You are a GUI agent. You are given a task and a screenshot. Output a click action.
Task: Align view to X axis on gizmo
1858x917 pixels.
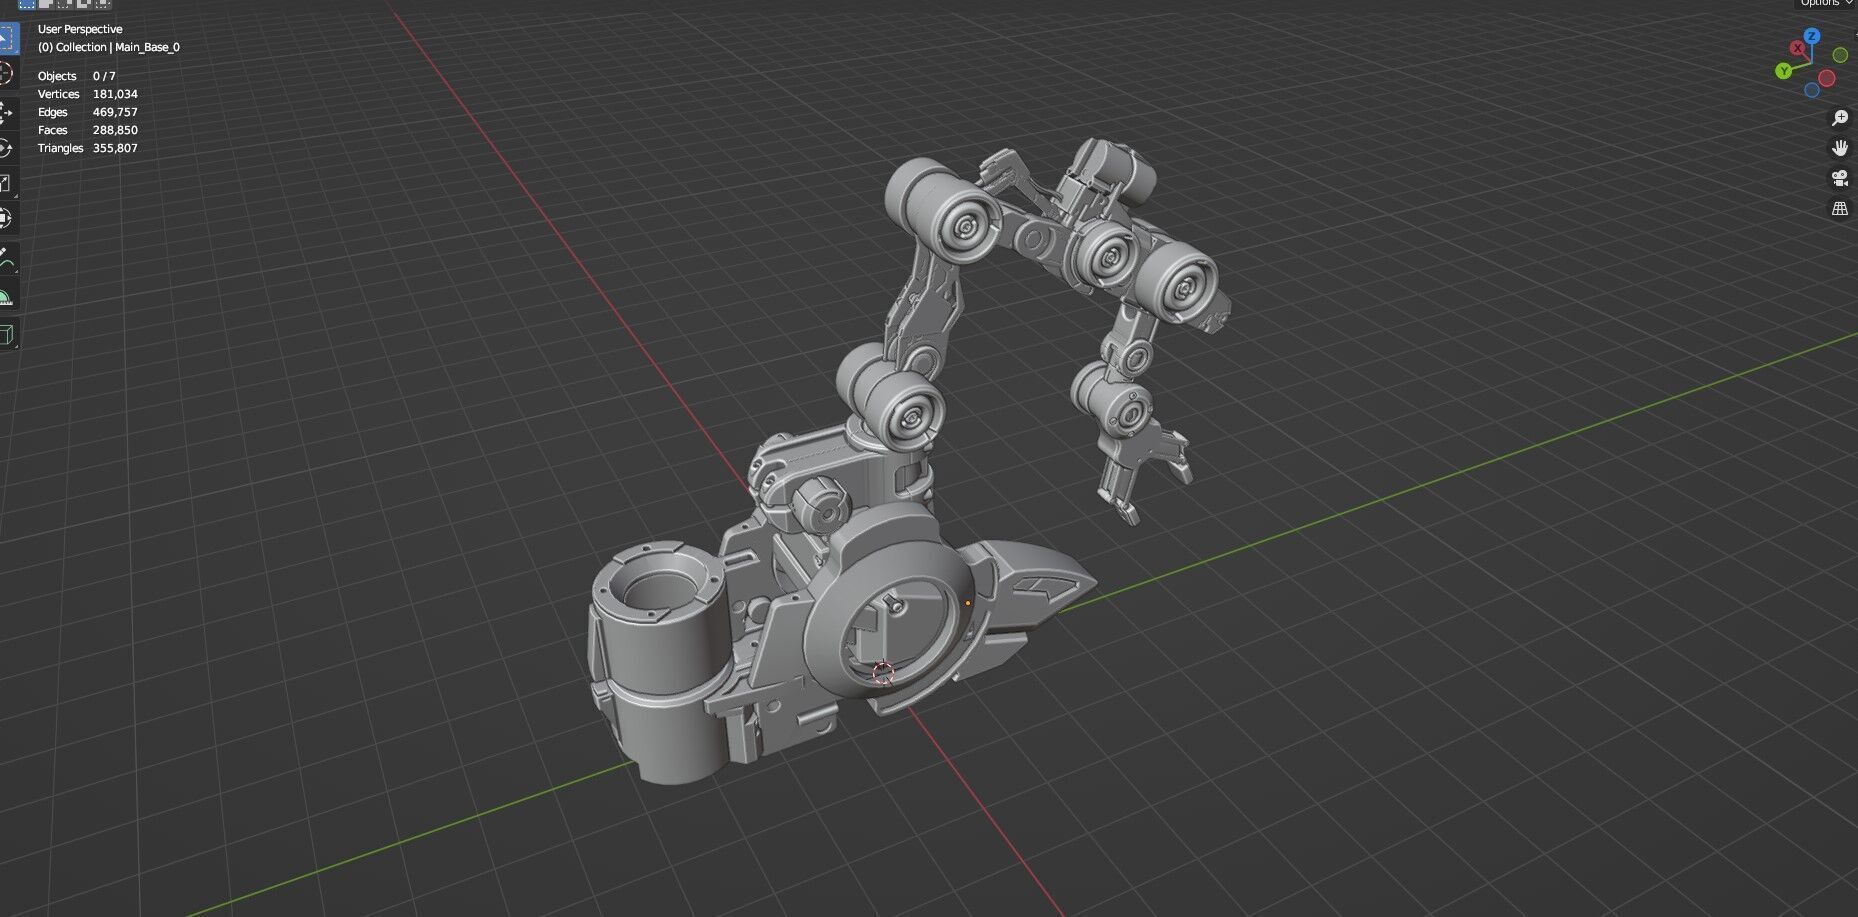[1798, 47]
